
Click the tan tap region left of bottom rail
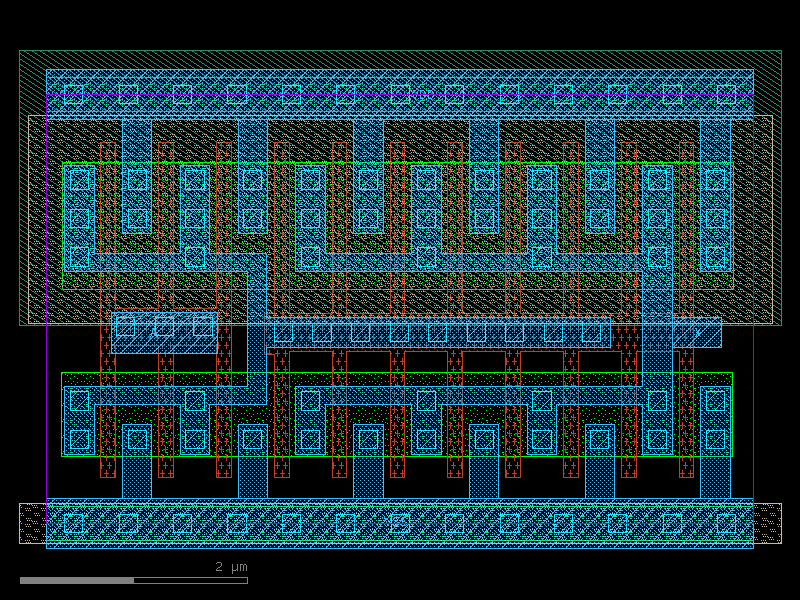33,523
